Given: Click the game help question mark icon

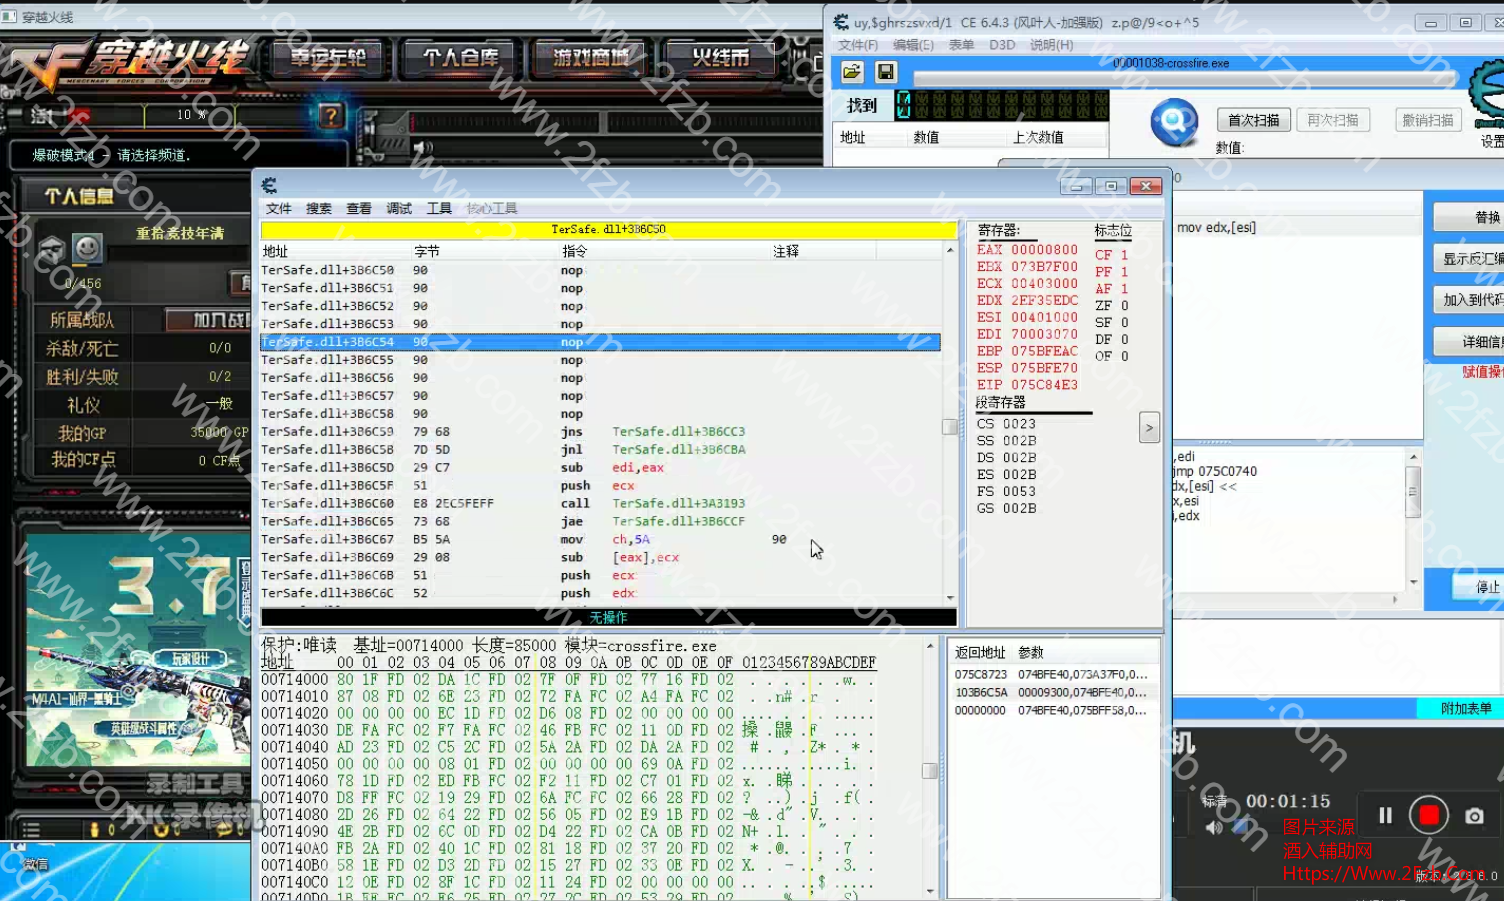Looking at the screenshot, I should point(331,116).
